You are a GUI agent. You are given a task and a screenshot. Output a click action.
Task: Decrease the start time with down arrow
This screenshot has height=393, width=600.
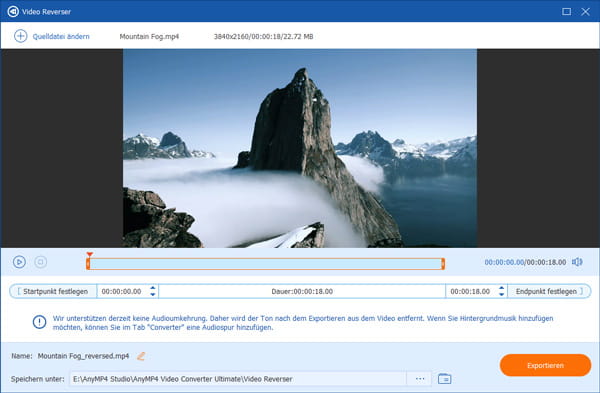pos(153,295)
